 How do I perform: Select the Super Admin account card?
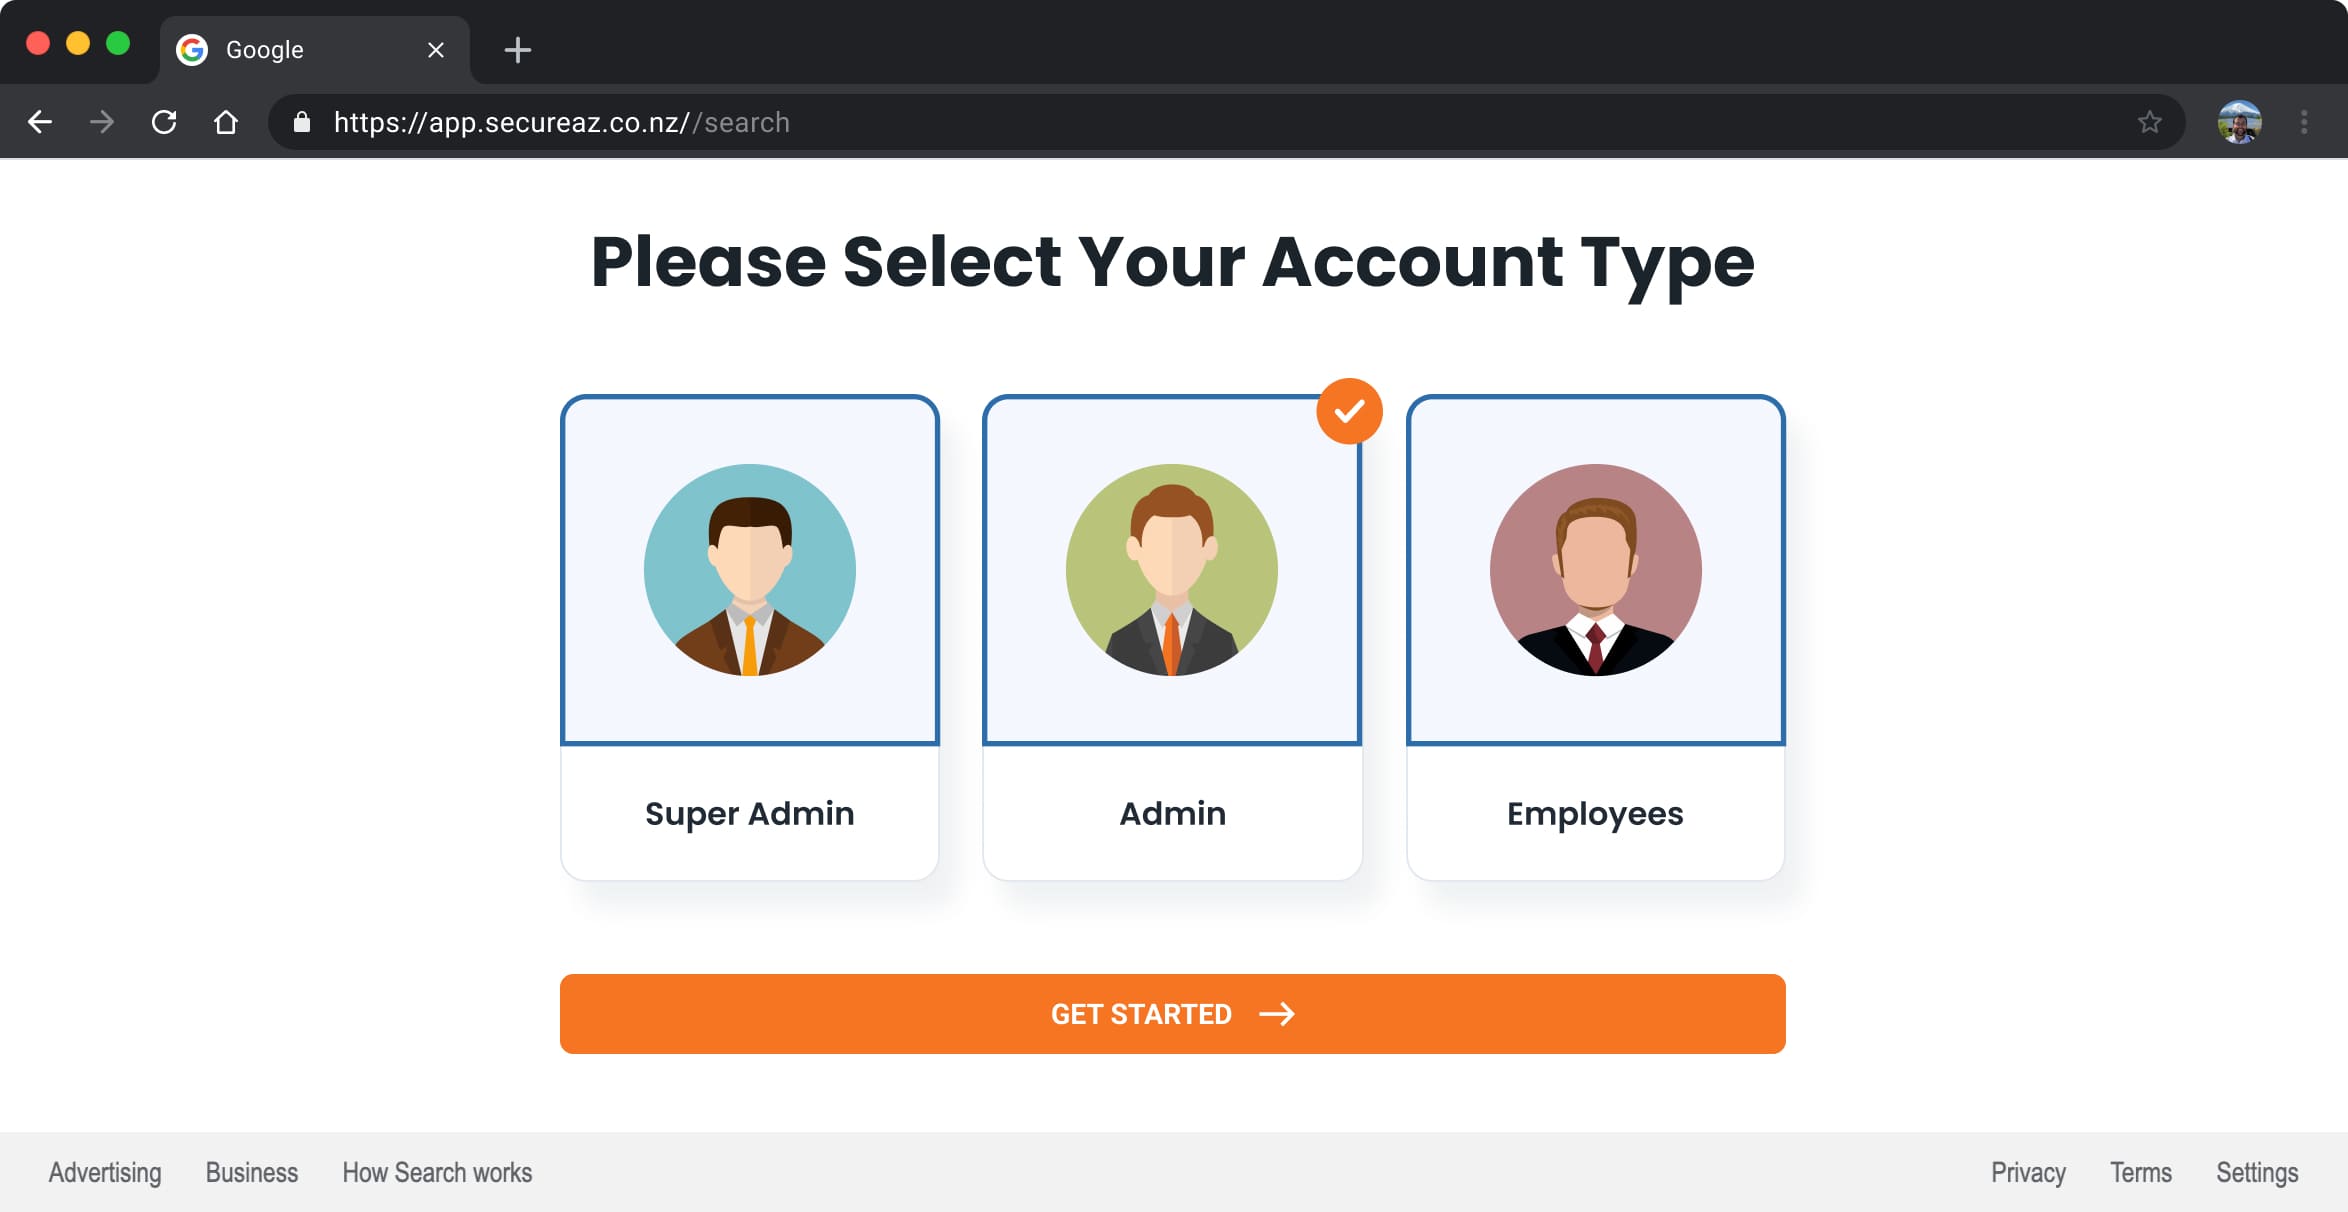[750, 637]
